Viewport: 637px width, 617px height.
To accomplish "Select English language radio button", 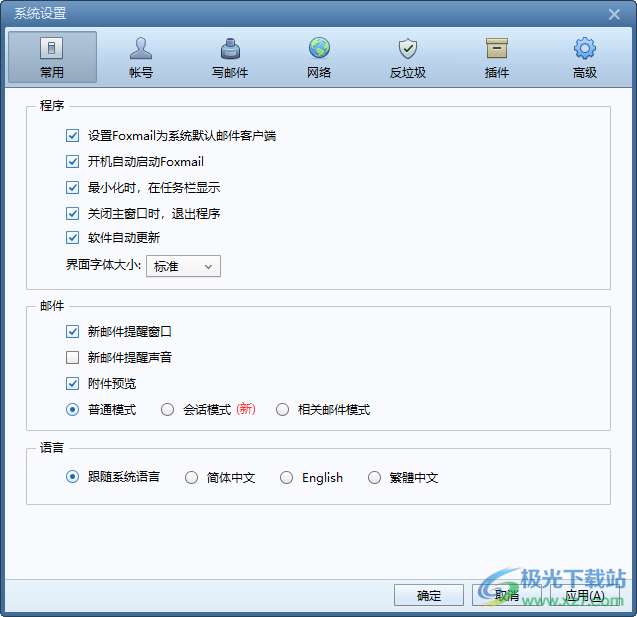I will click(286, 477).
